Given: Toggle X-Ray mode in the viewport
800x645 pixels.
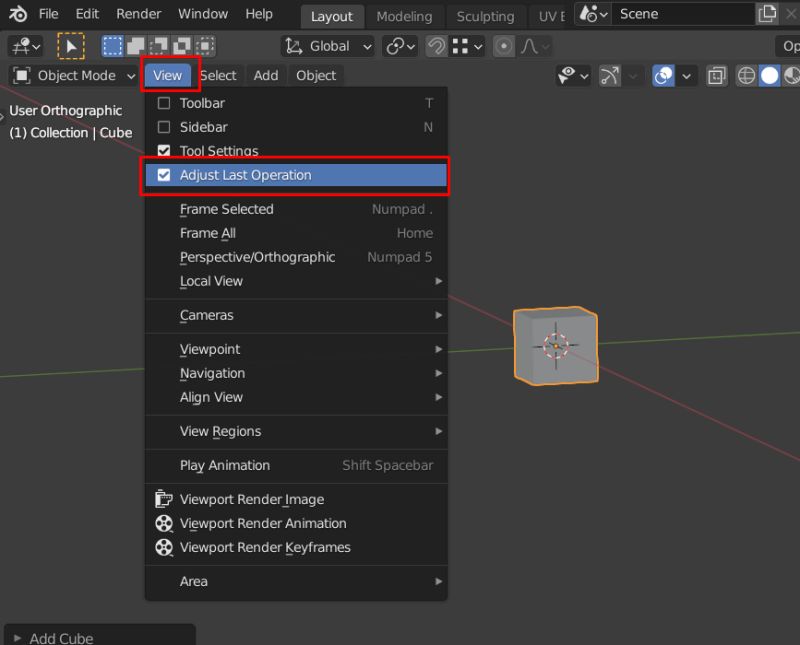Looking at the screenshot, I should click(716, 76).
